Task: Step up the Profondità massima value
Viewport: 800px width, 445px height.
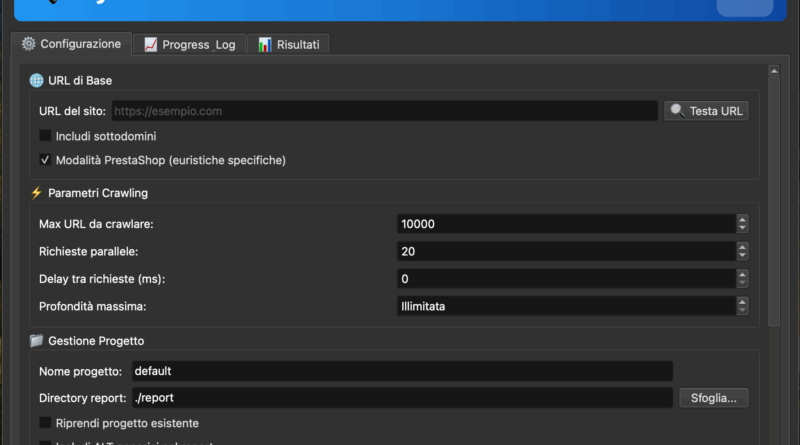Action: coord(741,301)
